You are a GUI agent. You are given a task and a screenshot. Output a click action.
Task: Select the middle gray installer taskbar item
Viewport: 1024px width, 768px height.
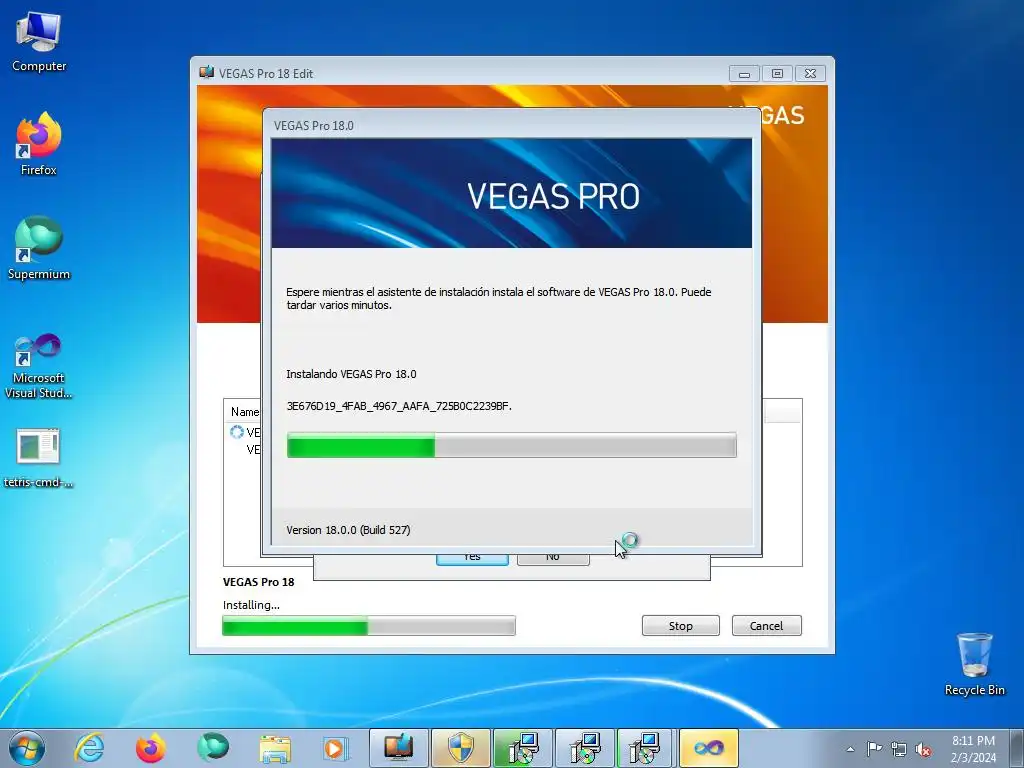584,748
